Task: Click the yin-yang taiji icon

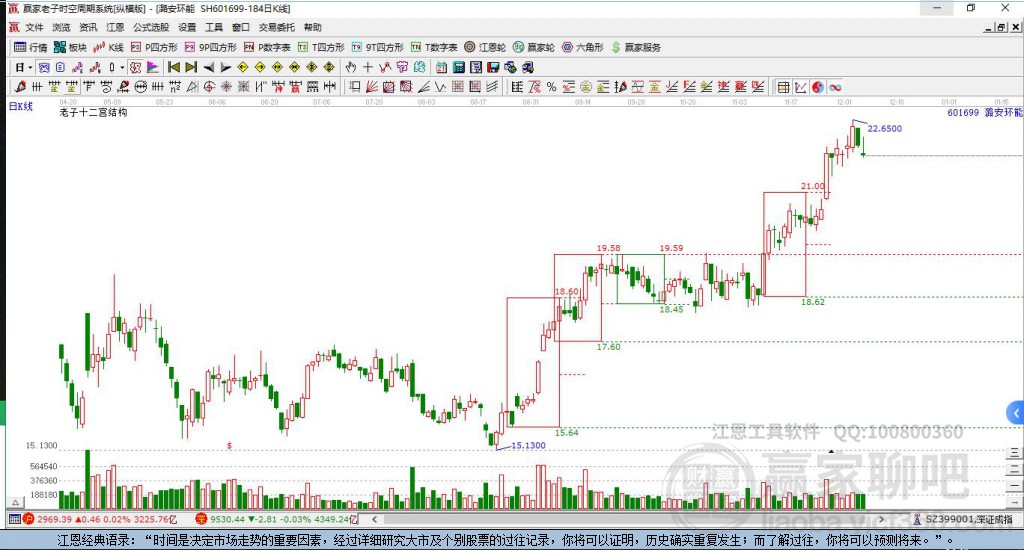Action: [818, 87]
